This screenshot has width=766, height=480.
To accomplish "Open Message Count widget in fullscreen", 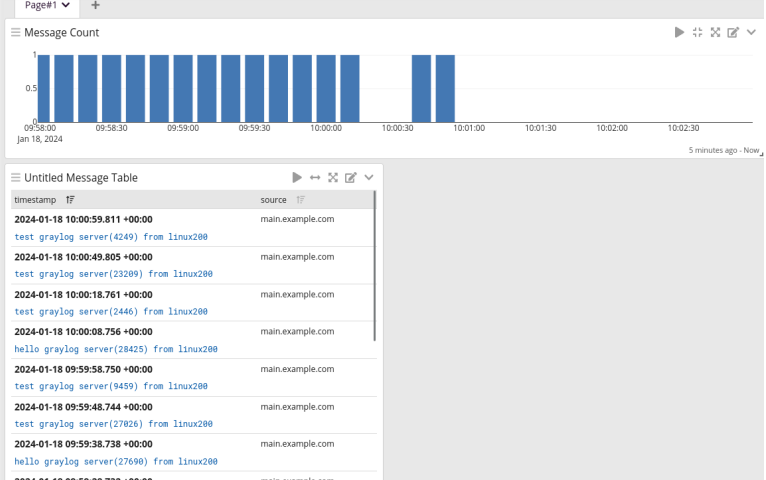I will pos(715,32).
